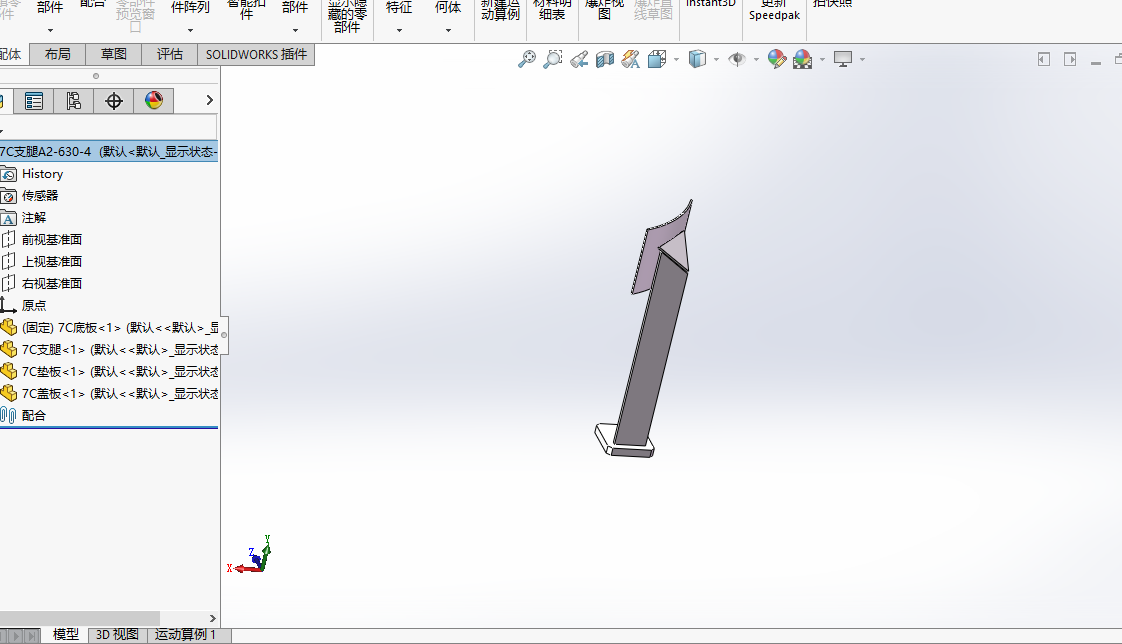This screenshot has width=1122, height=644.
Task: Expand more manager tabs with the chevron
Action: point(210,100)
